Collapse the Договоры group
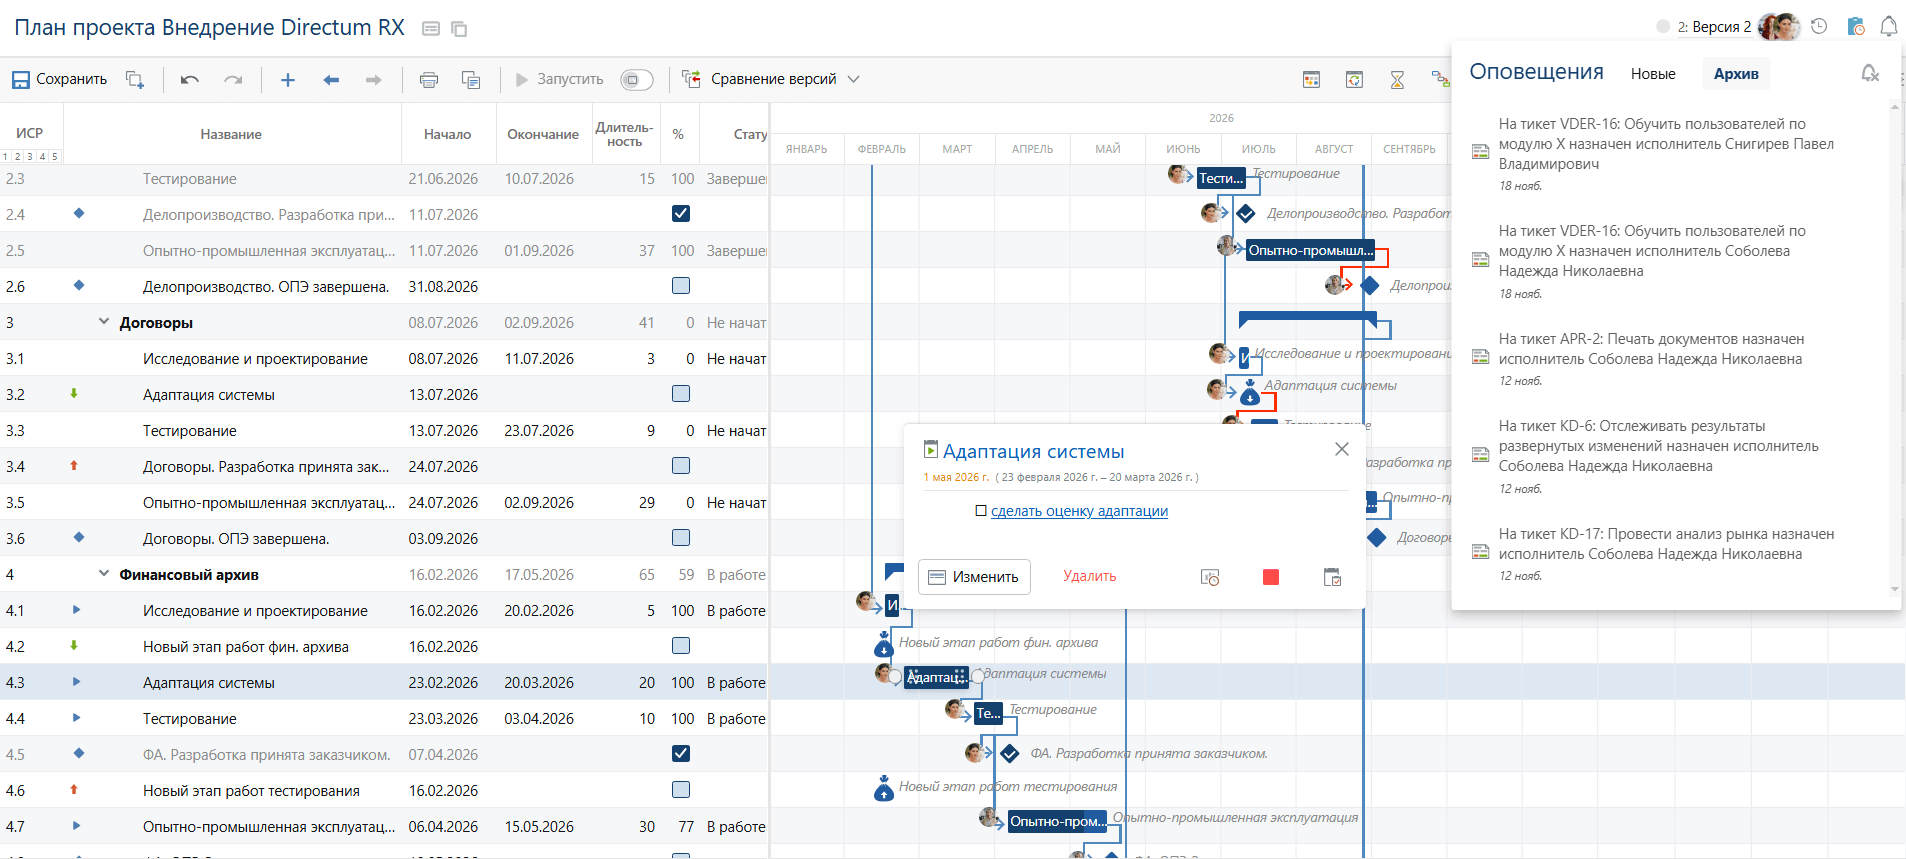Image resolution: width=1906 pixels, height=859 pixels. (x=104, y=322)
